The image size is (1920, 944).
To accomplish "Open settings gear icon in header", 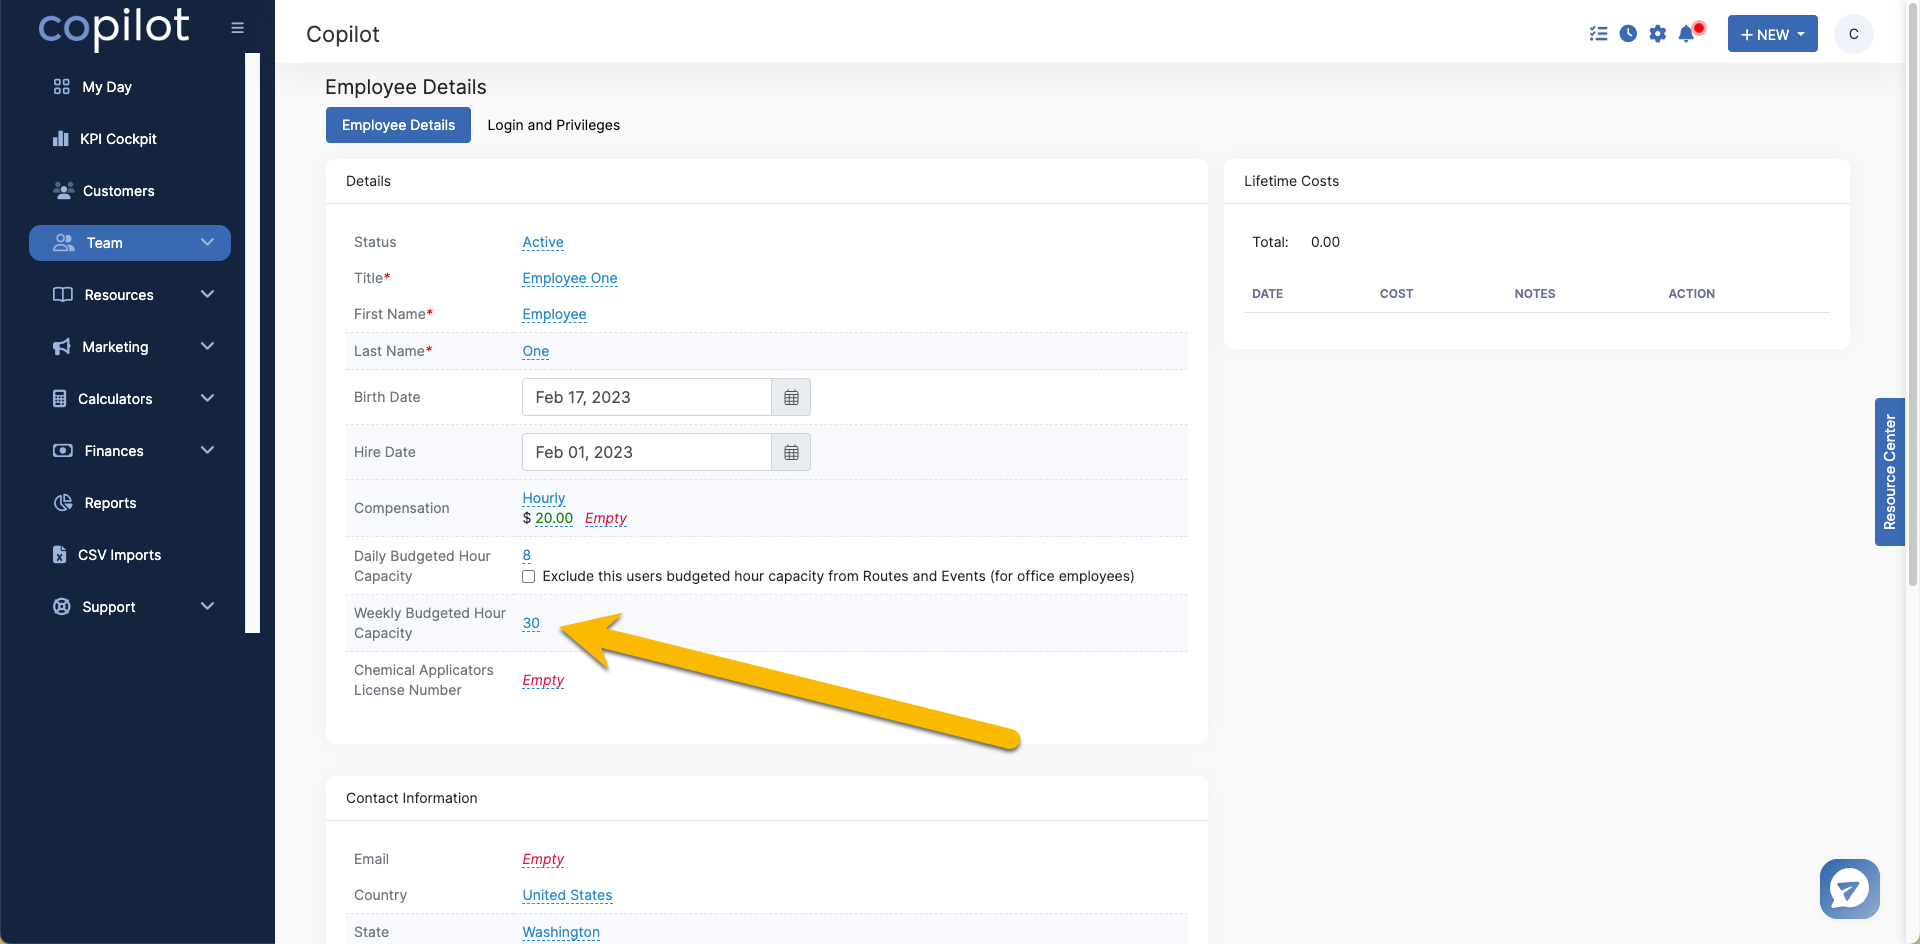I will 1658,34.
